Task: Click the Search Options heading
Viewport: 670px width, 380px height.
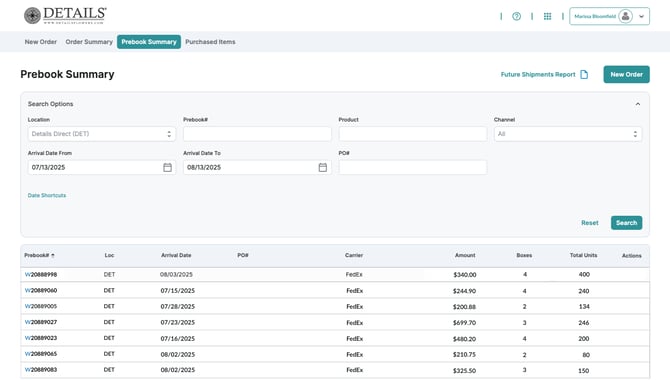Action: point(50,104)
